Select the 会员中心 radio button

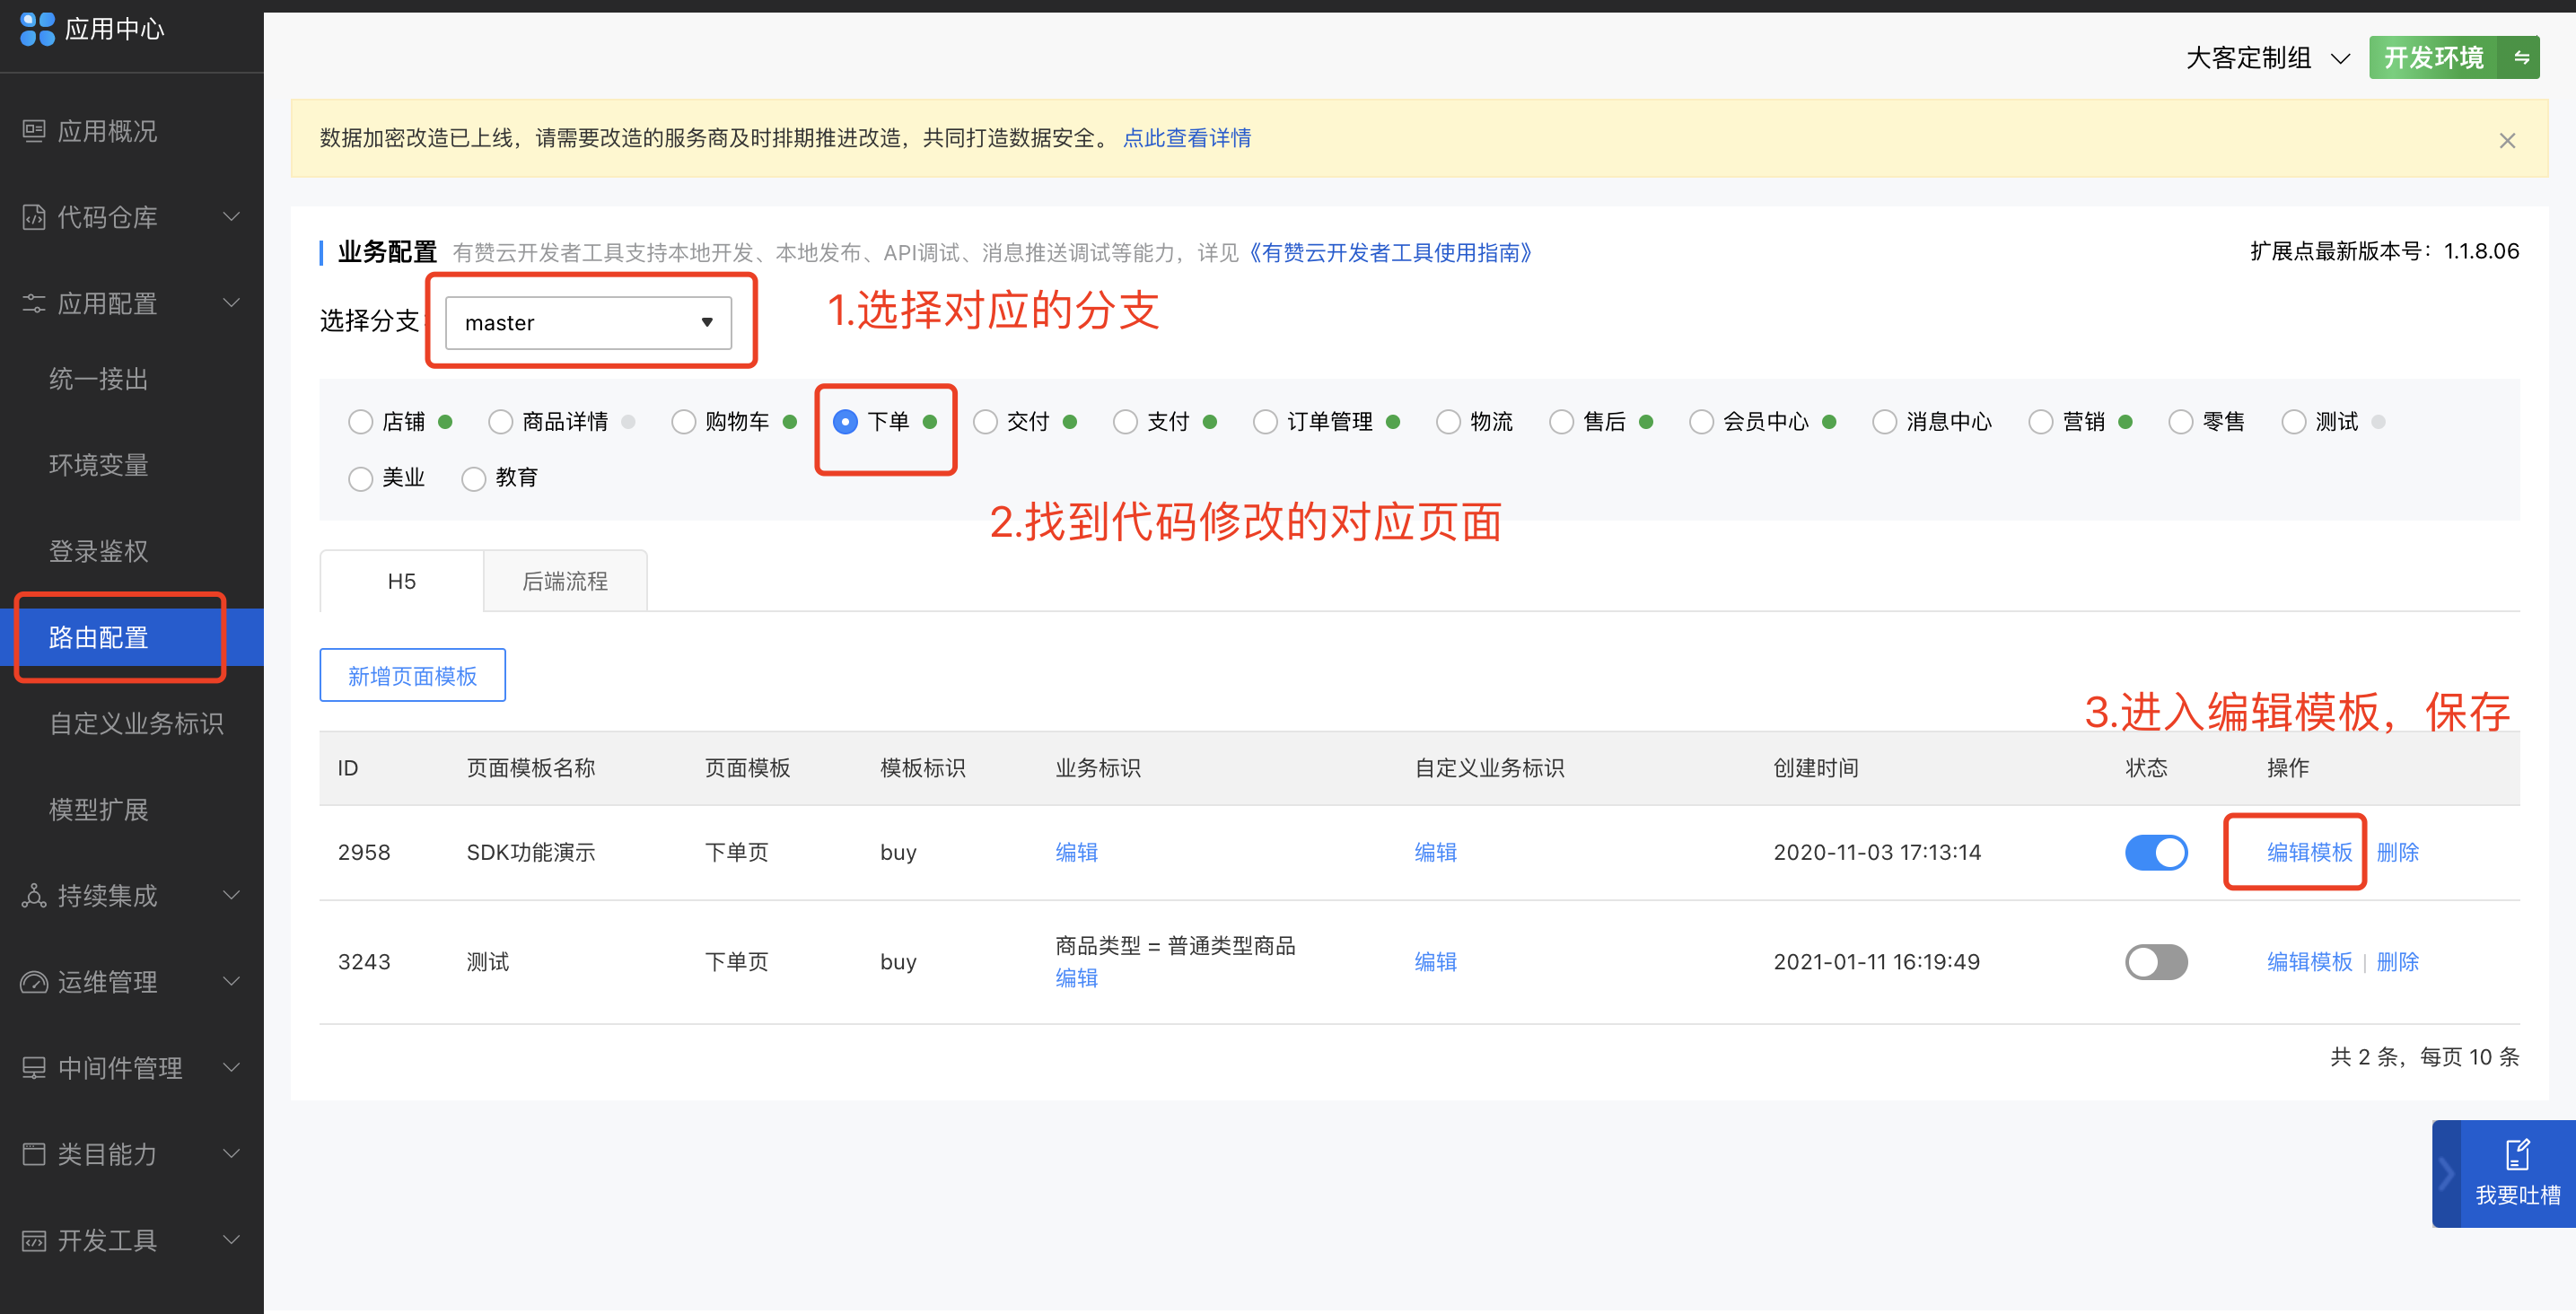pos(1701,422)
